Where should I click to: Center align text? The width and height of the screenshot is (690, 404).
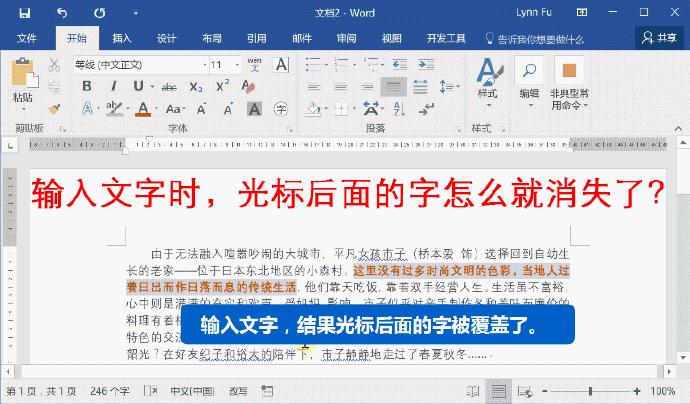coord(341,87)
